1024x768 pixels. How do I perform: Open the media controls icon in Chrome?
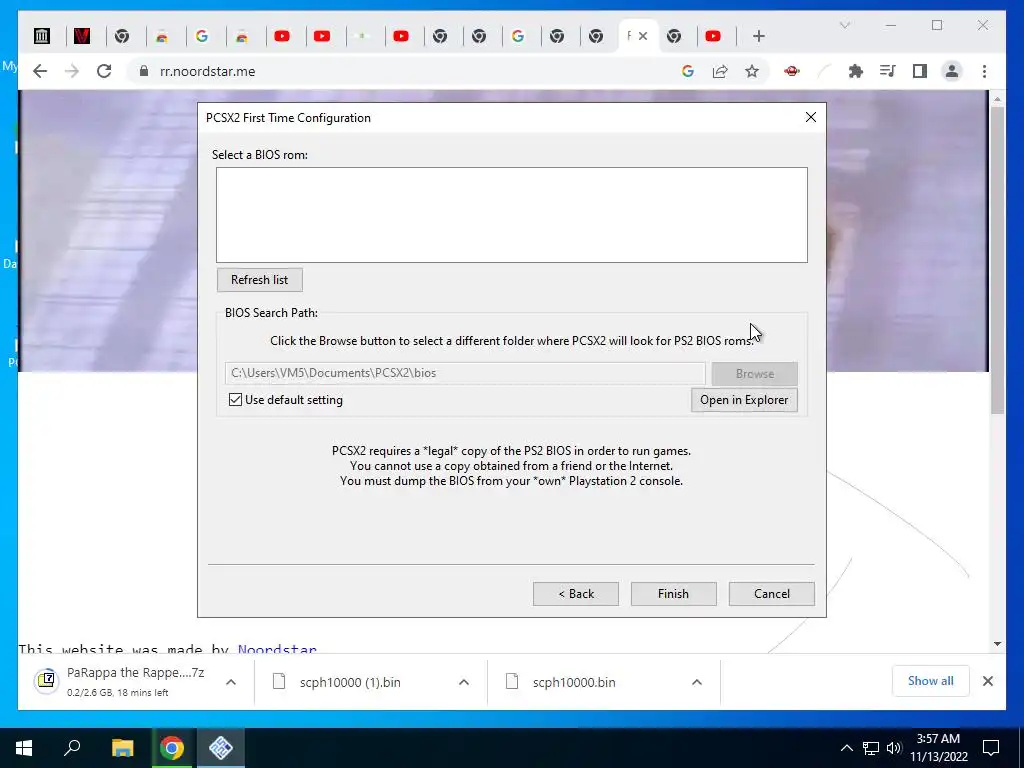(888, 71)
